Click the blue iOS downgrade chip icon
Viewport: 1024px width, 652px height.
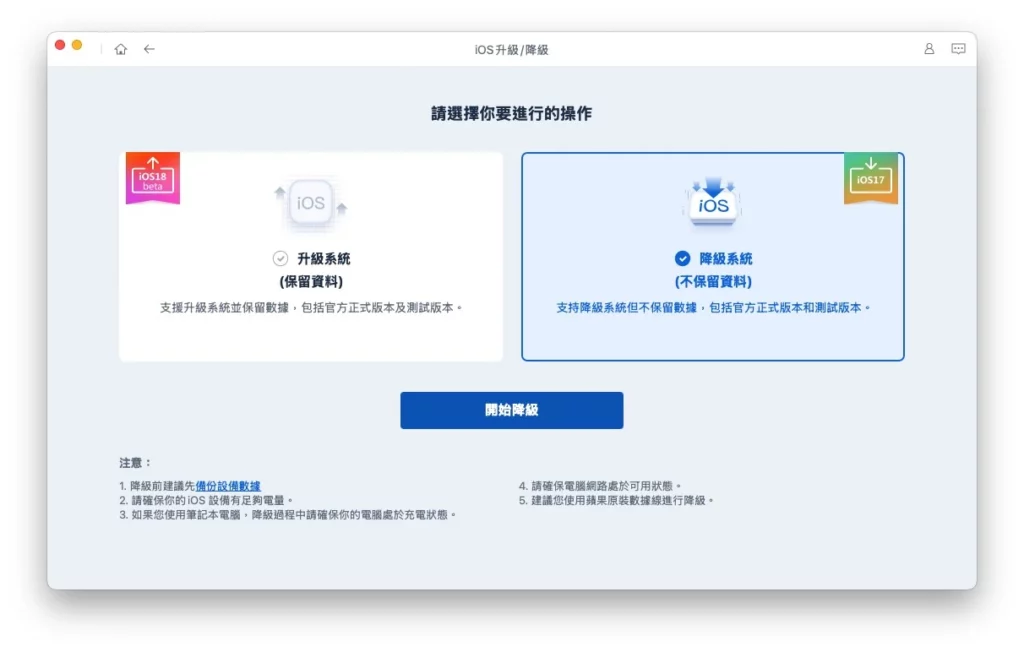click(x=713, y=201)
